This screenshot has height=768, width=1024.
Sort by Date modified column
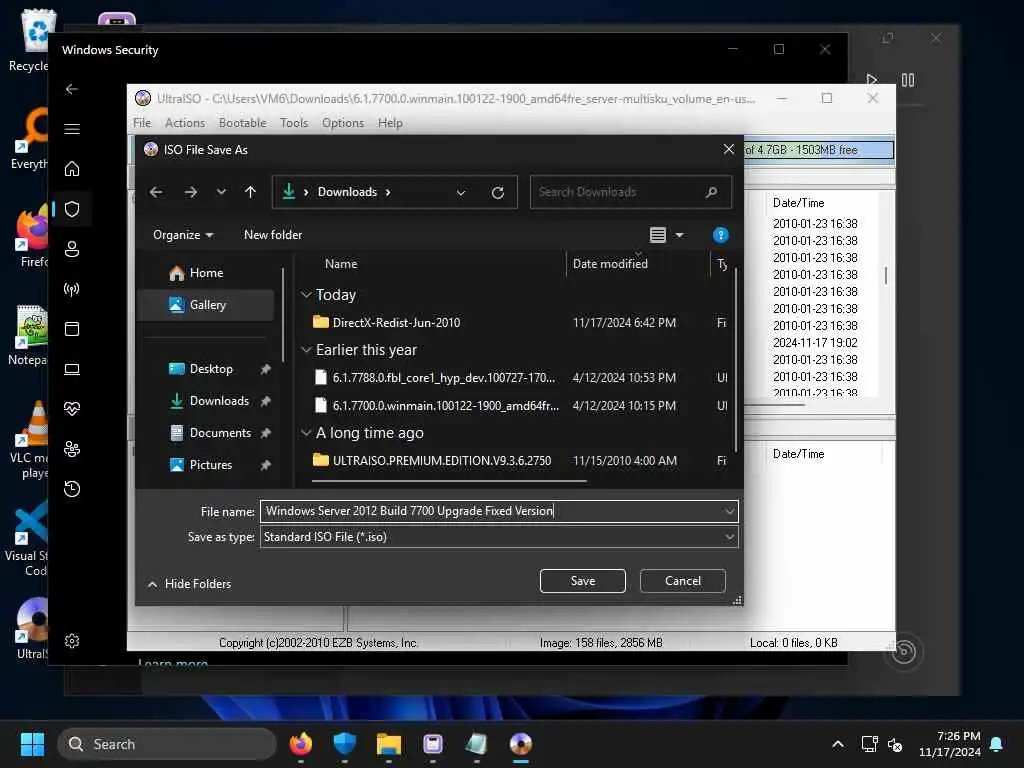pos(610,264)
